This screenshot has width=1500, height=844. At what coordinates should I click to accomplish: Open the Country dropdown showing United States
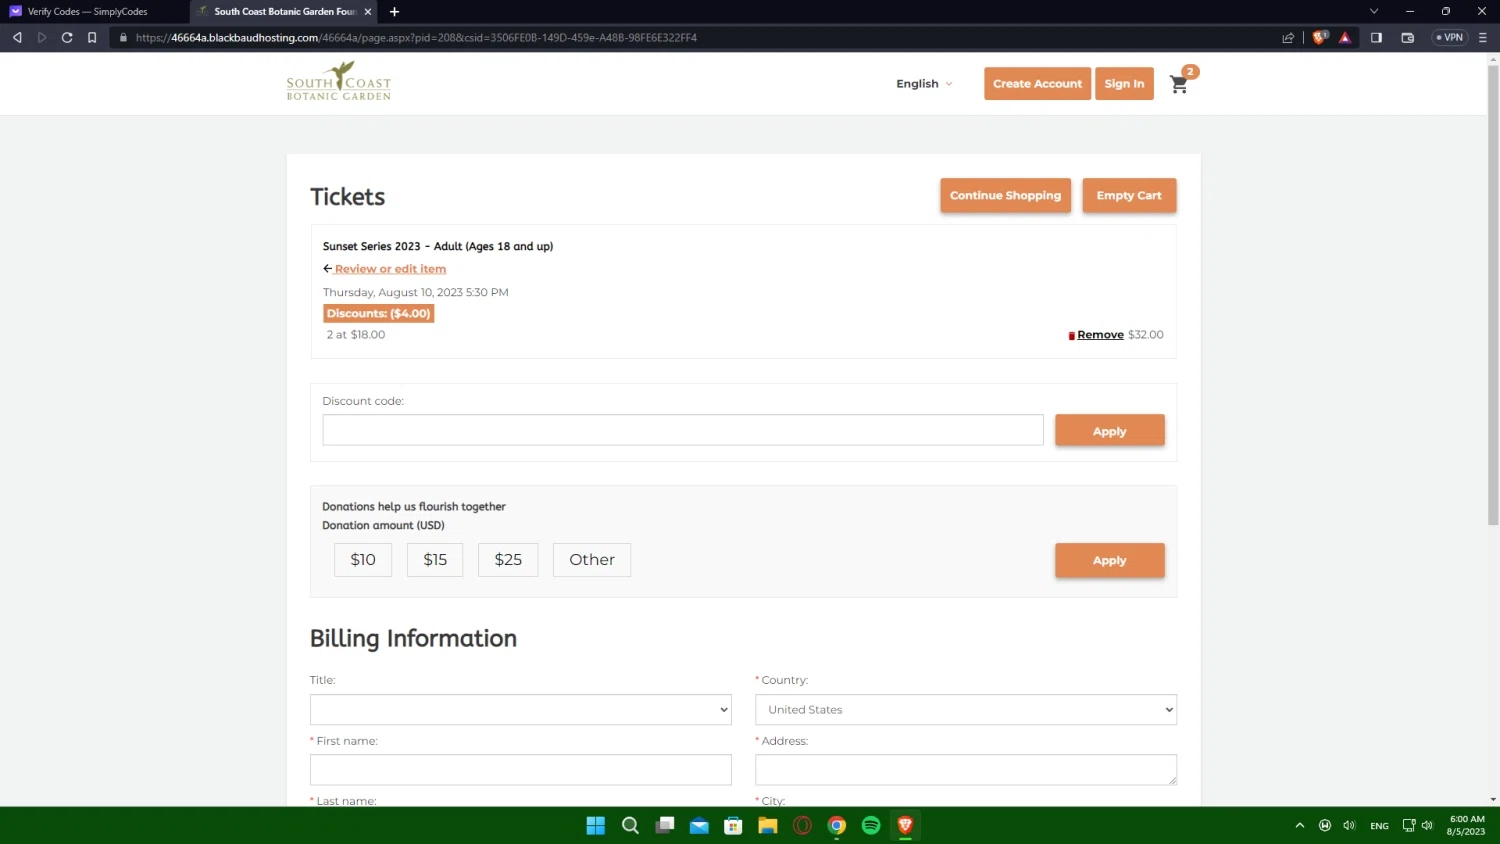(x=966, y=710)
